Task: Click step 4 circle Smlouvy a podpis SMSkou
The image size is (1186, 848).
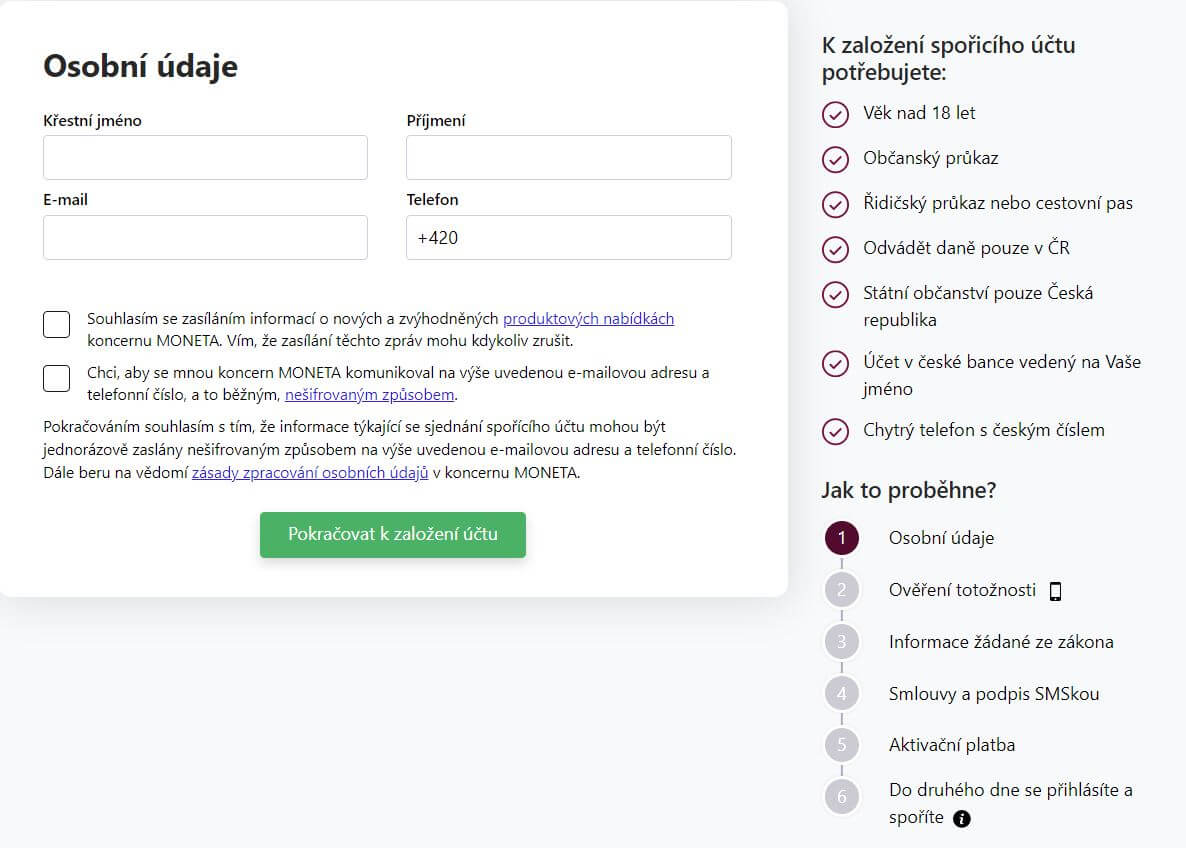Action: pos(842,694)
